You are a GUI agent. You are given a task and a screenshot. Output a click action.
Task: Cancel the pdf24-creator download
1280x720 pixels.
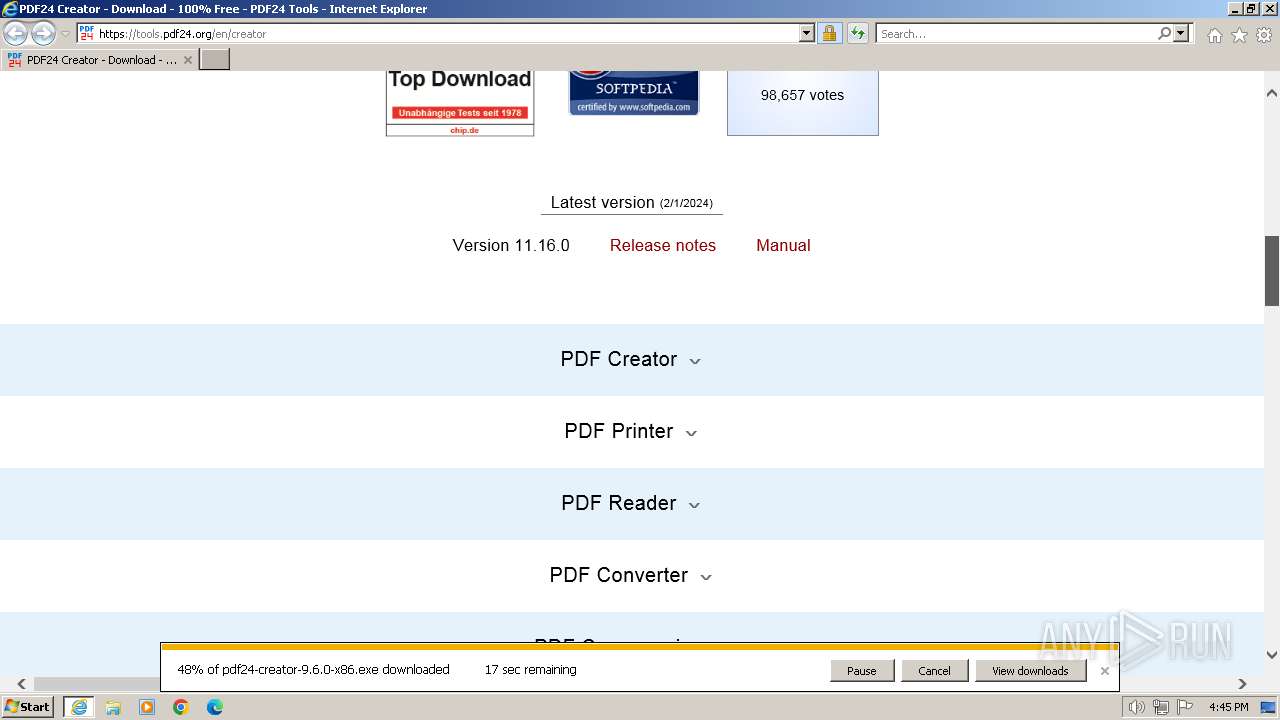tap(934, 671)
